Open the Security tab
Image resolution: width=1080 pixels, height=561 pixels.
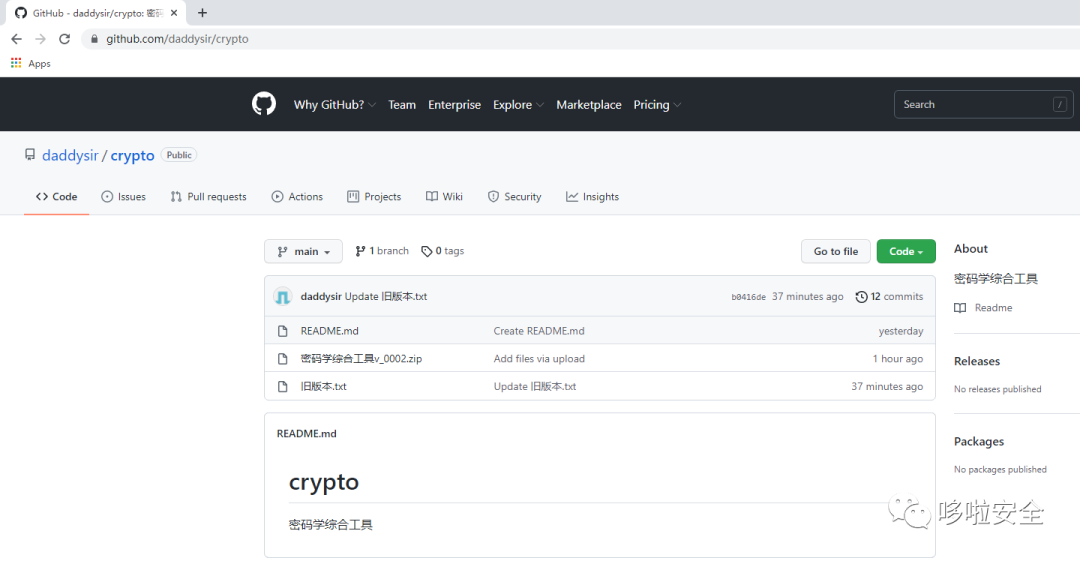[x=515, y=196]
